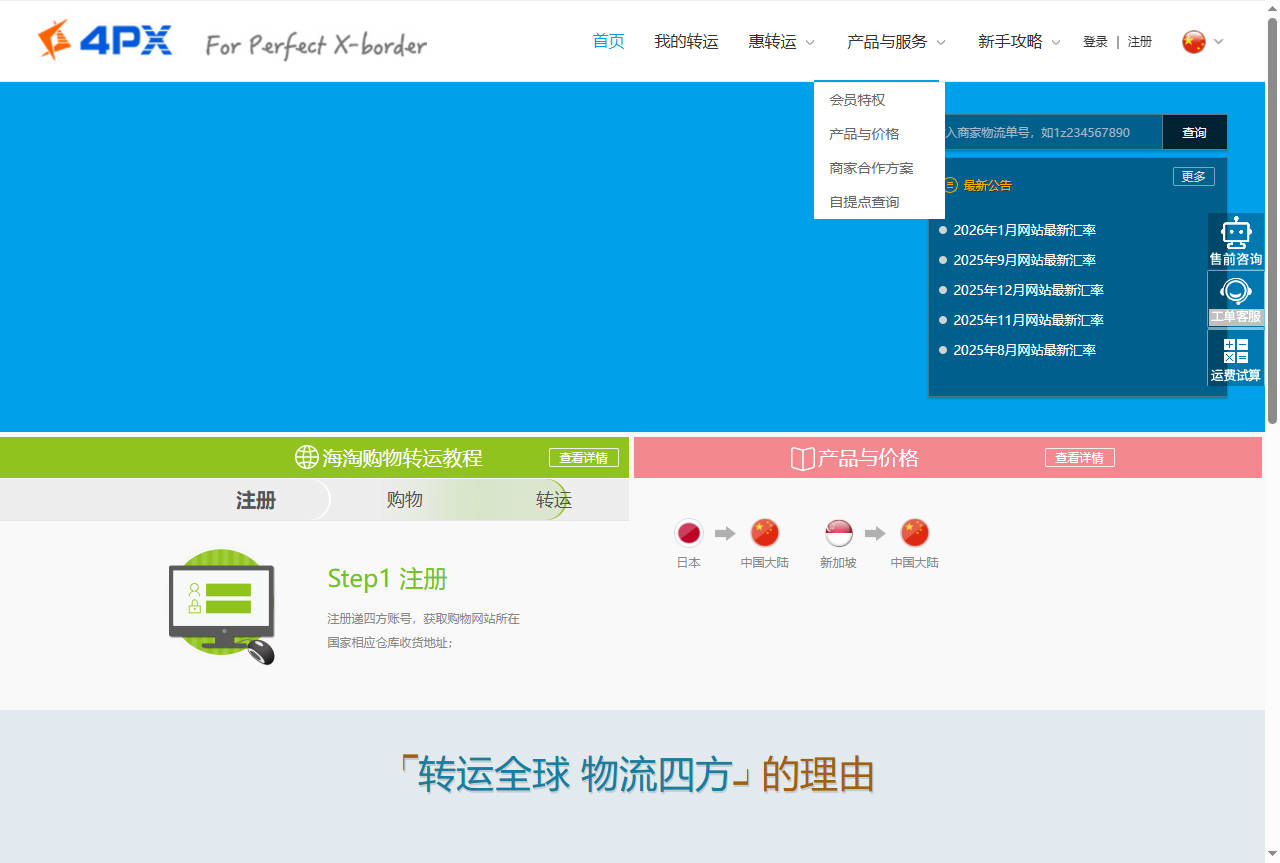Expand the 新手攻略 dropdown menu

pos(1018,41)
